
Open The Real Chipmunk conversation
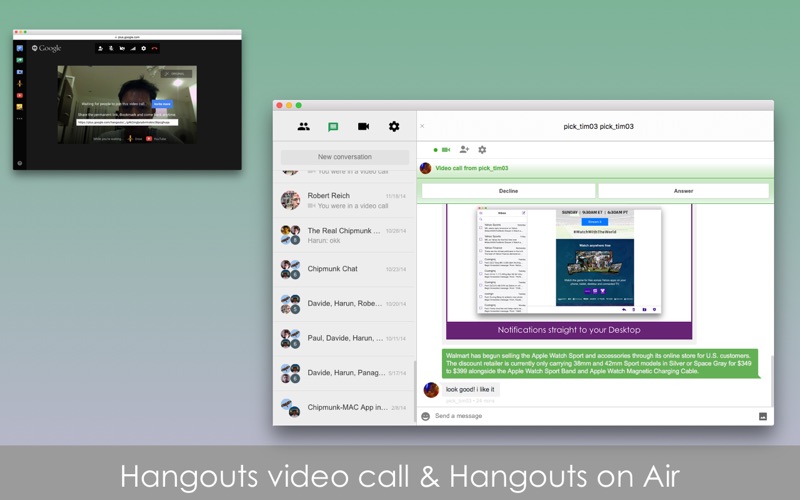click(345, 235)
